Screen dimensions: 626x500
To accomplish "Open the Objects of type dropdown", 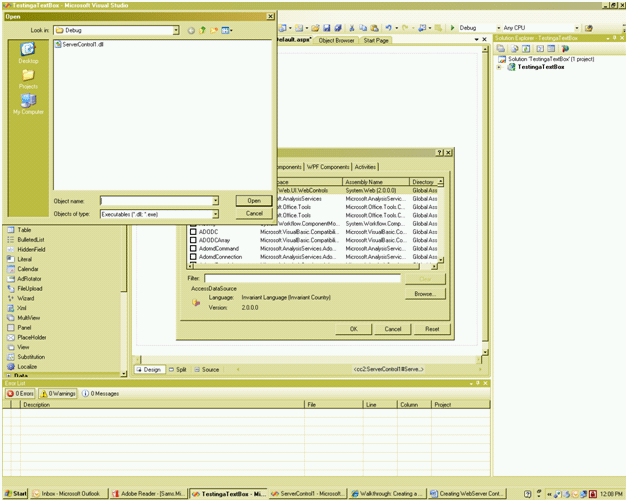I will tap(215, 214).
